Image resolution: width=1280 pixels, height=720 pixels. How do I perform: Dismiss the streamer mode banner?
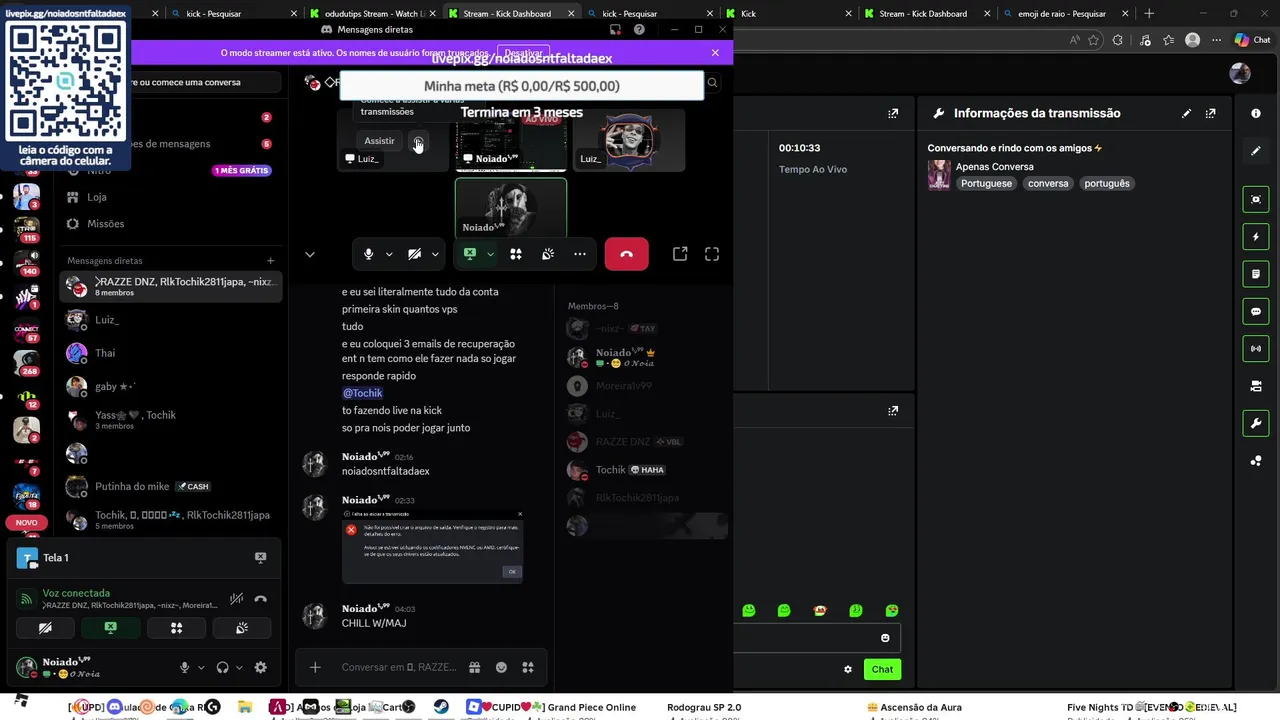pos(715,53)
